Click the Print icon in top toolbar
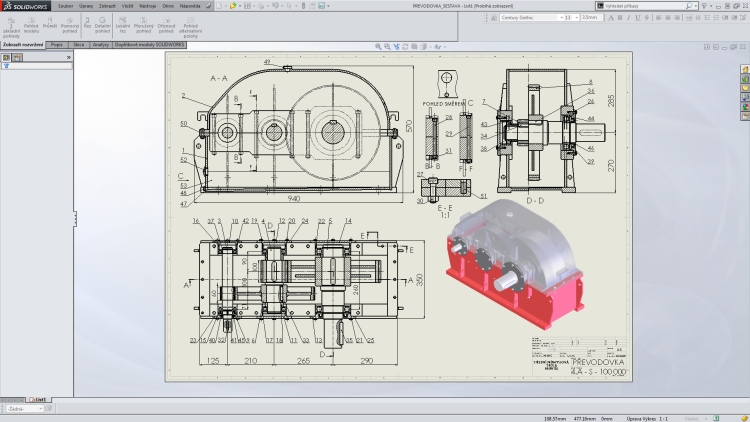Image resolution: width=750 pixels, height=422 pixels. 261,6
